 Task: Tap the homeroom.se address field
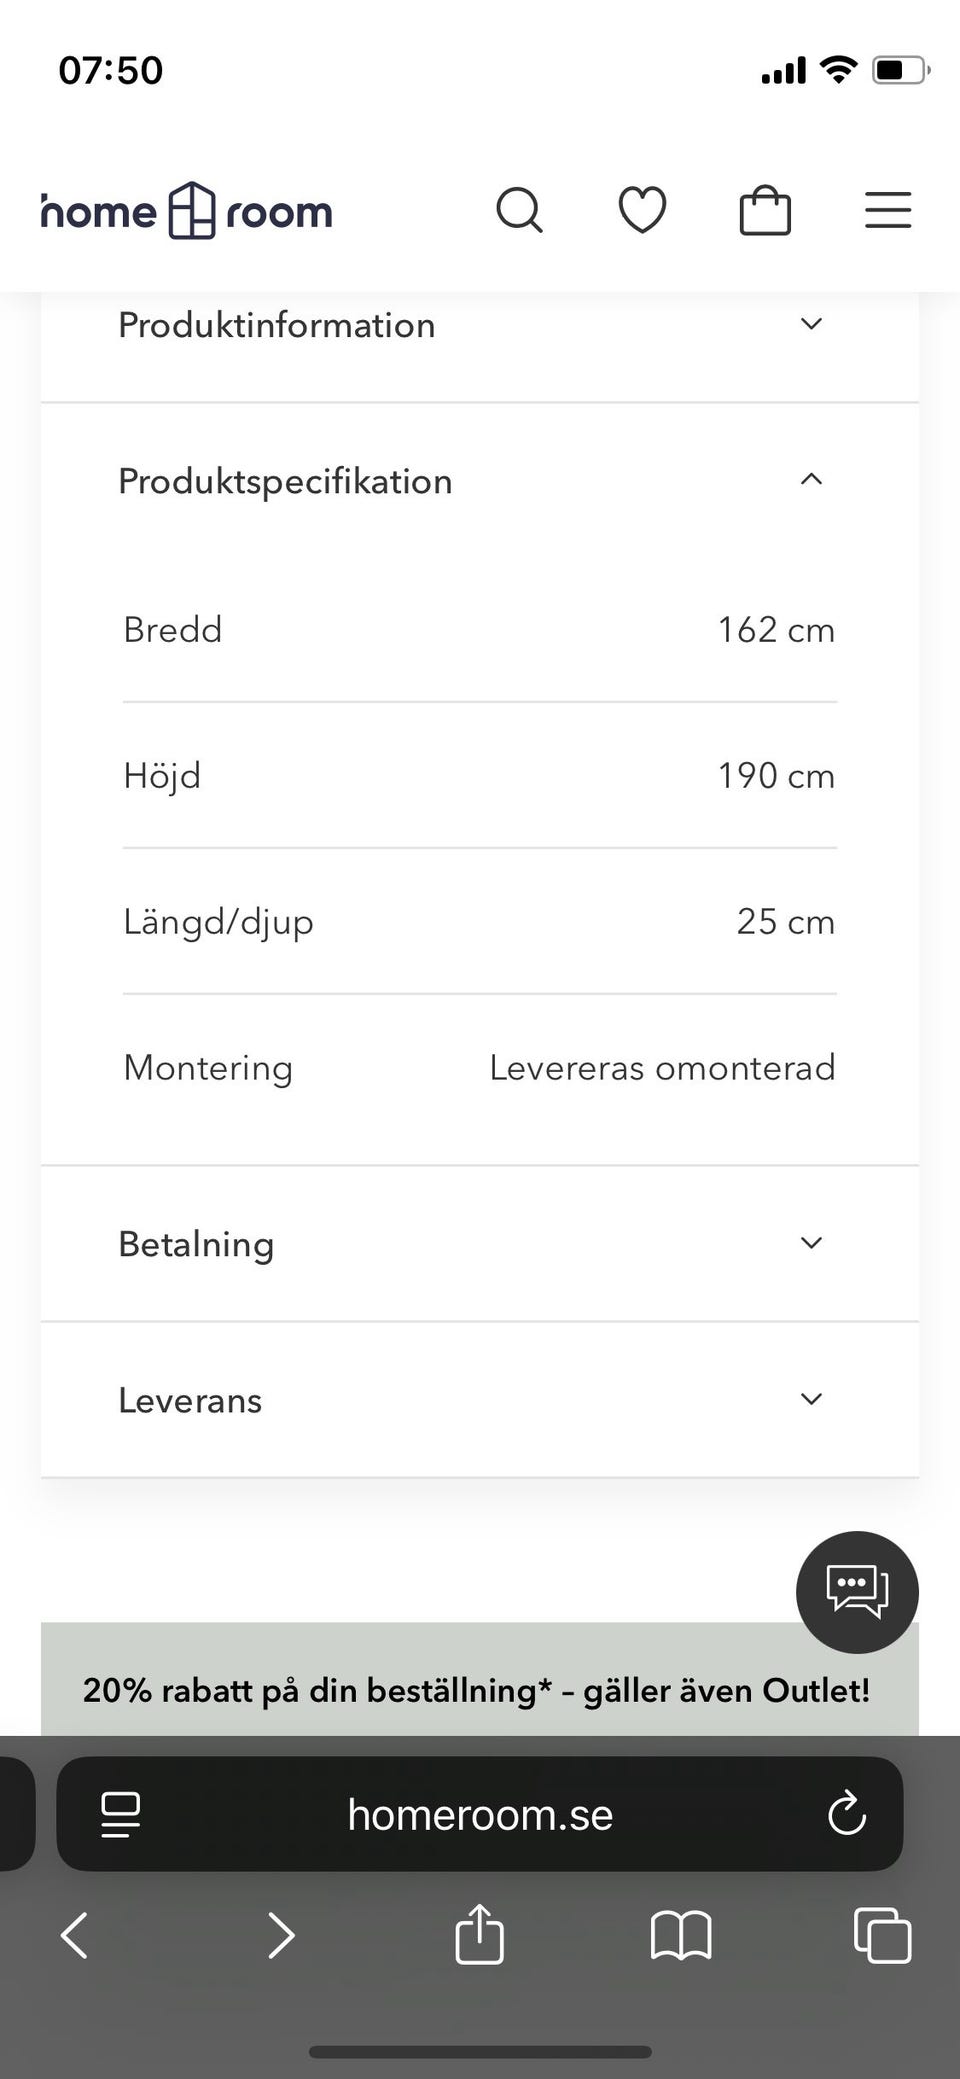(480, 1814)
